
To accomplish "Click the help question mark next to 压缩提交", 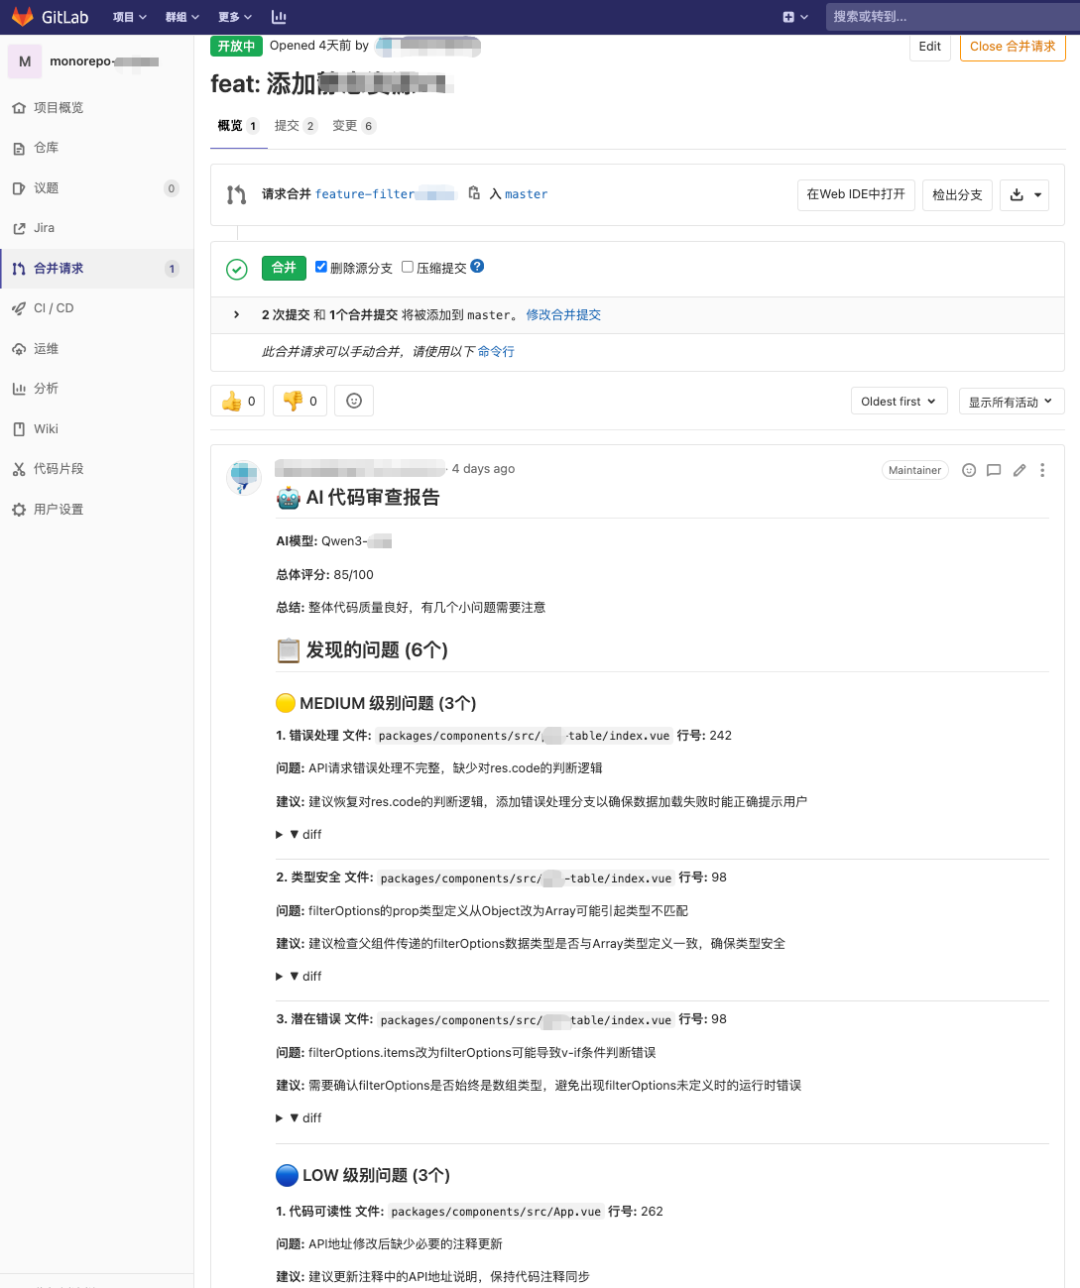I will coord(477,266).
